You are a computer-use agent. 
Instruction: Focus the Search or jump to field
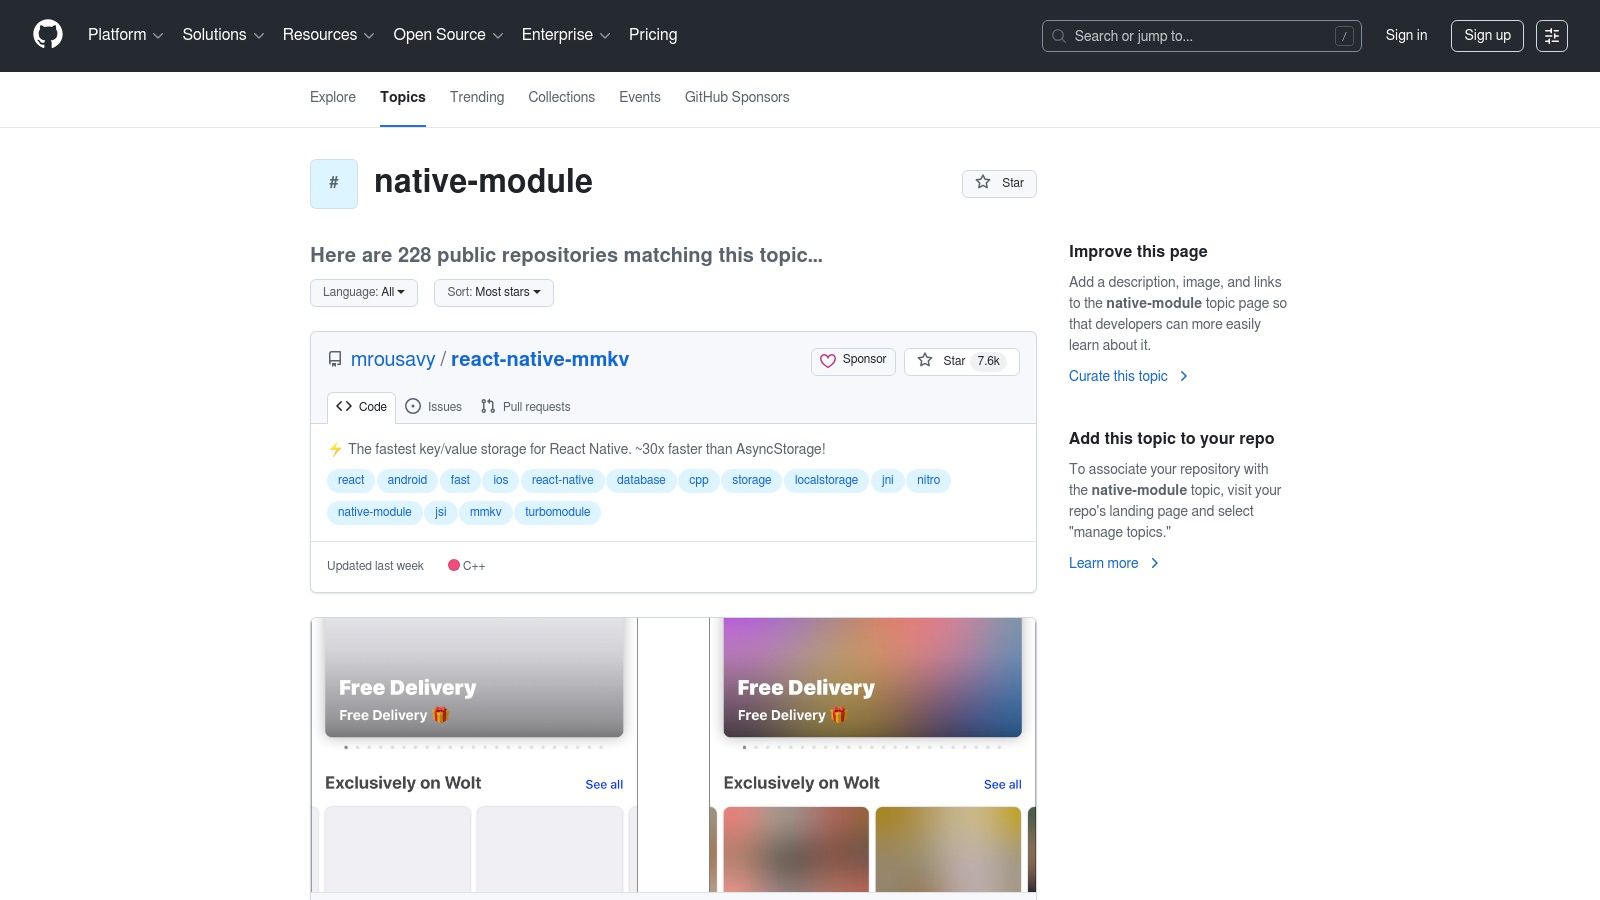click(1200, 36)
